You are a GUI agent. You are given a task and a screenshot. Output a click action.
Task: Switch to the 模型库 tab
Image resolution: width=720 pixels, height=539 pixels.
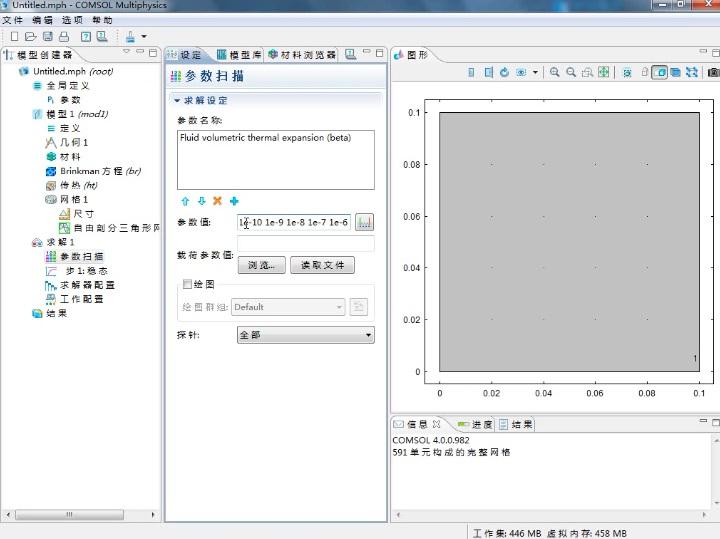[239, 55]
